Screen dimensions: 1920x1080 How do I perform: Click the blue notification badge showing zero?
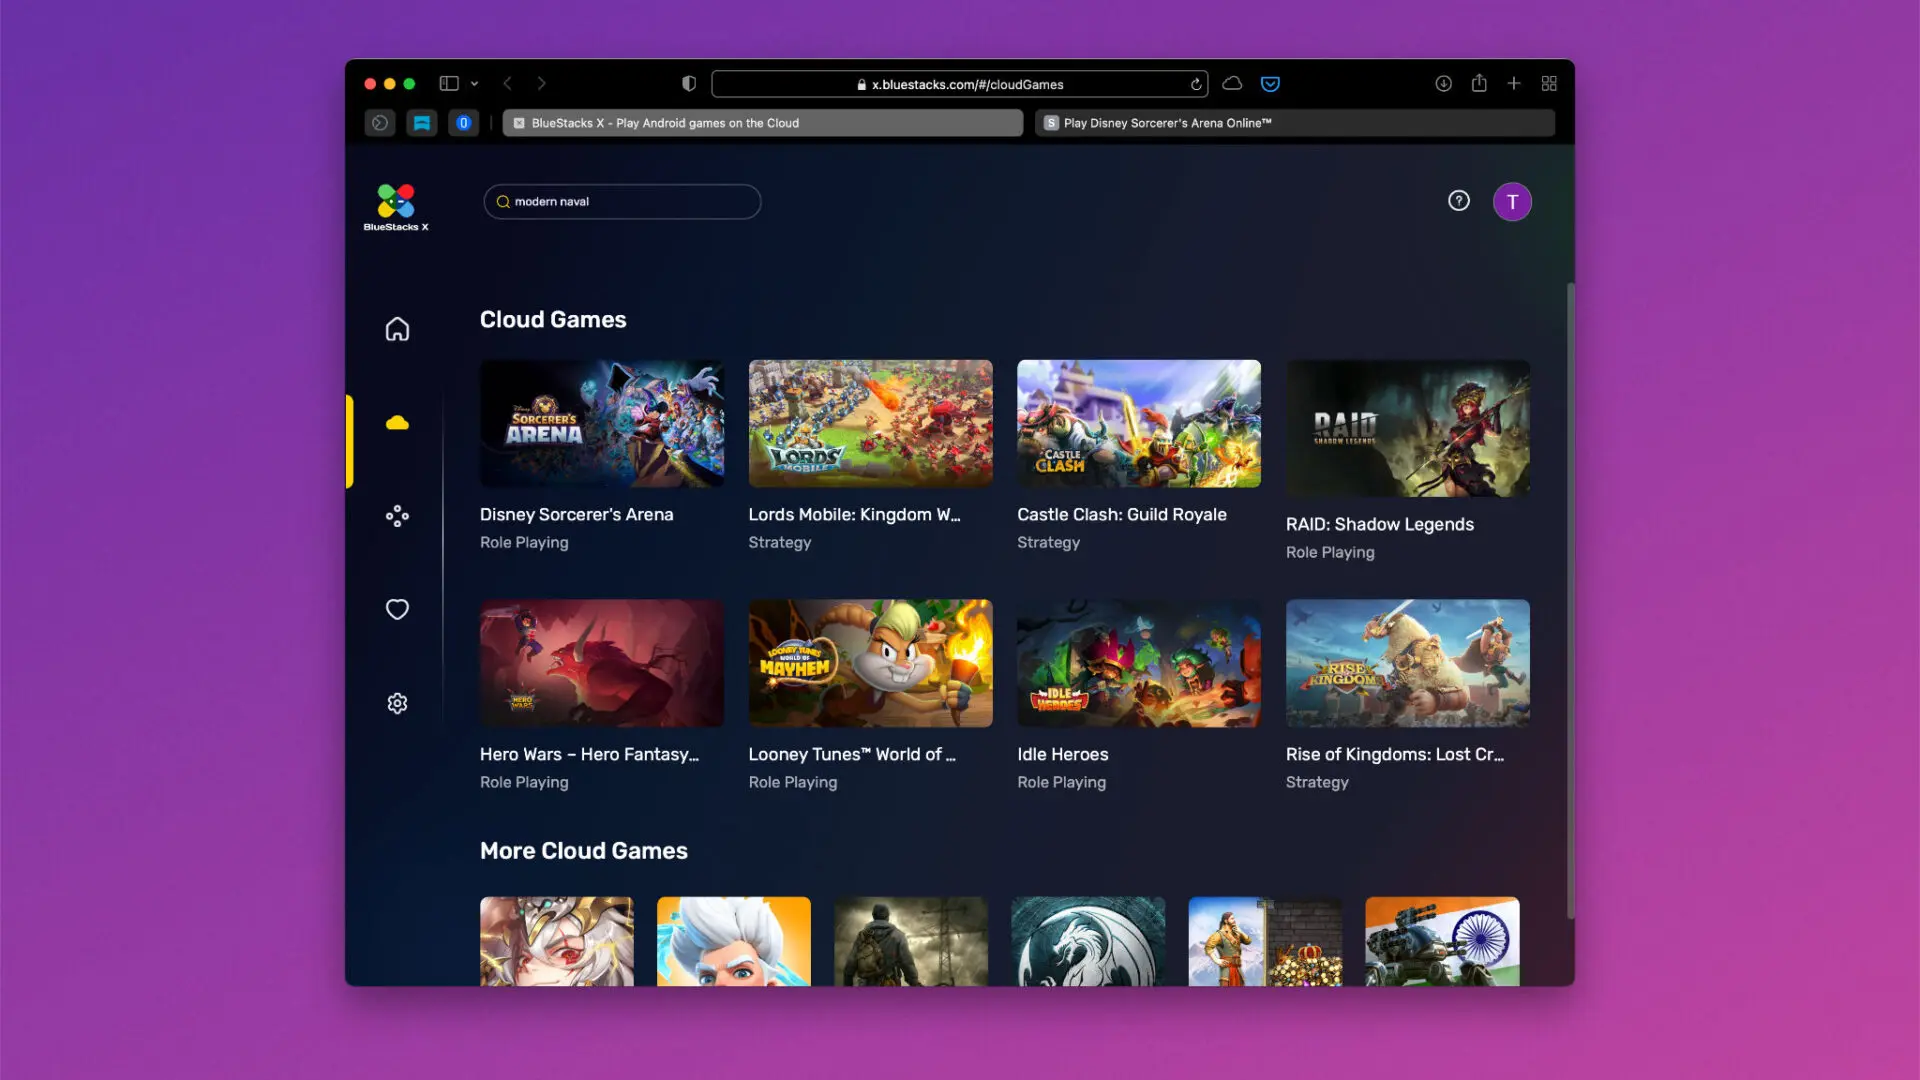click(464, 122)
